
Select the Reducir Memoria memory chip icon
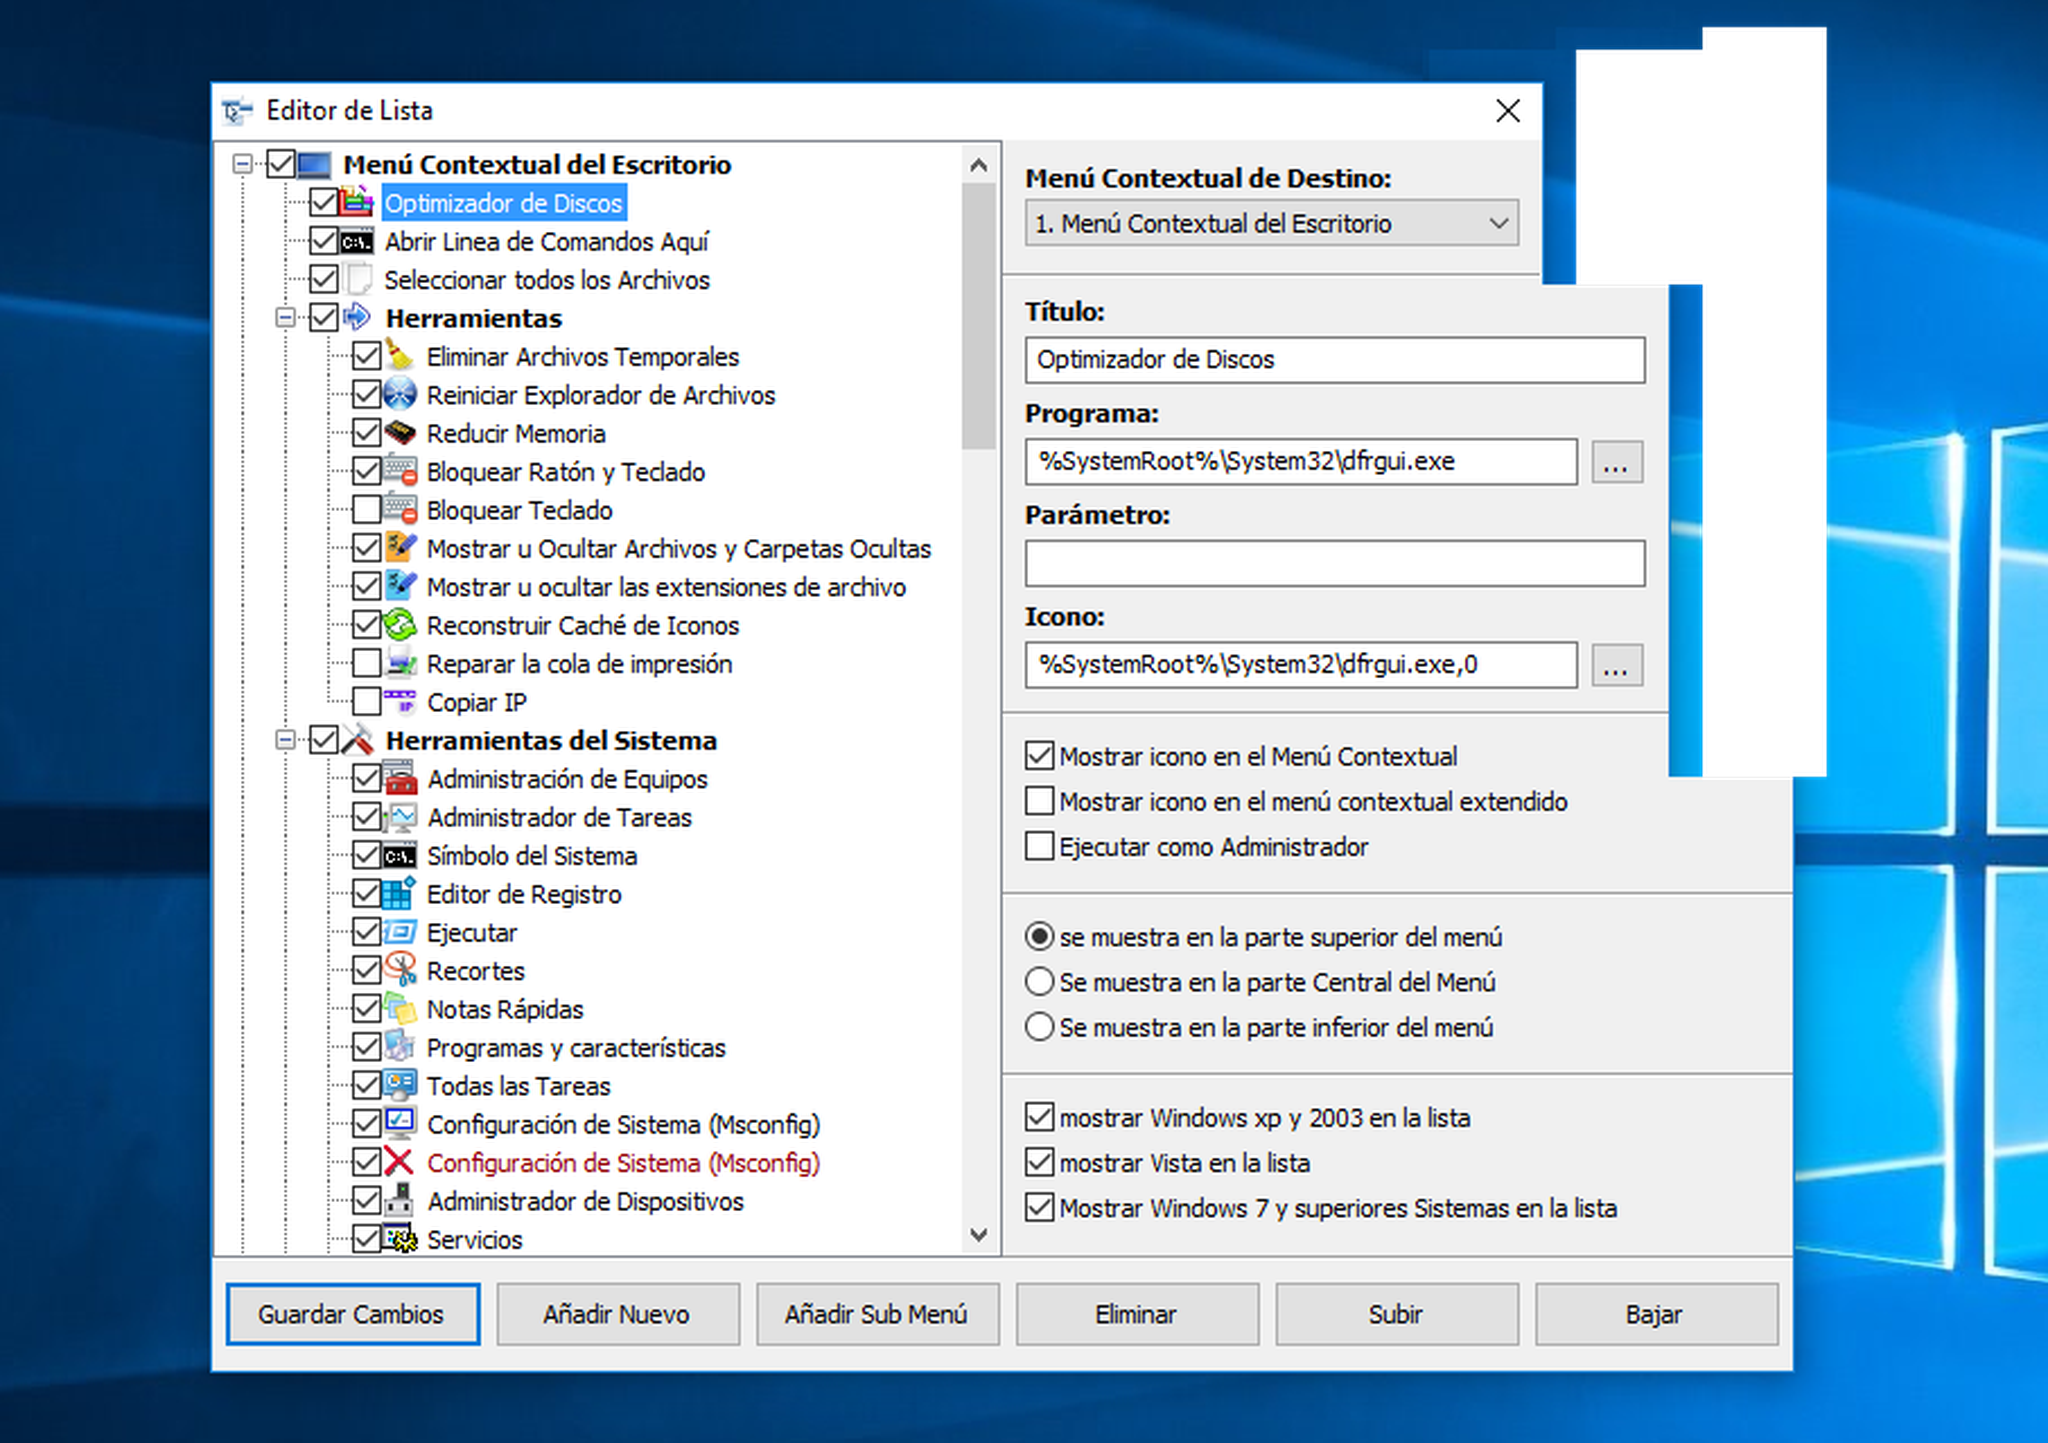399,432
